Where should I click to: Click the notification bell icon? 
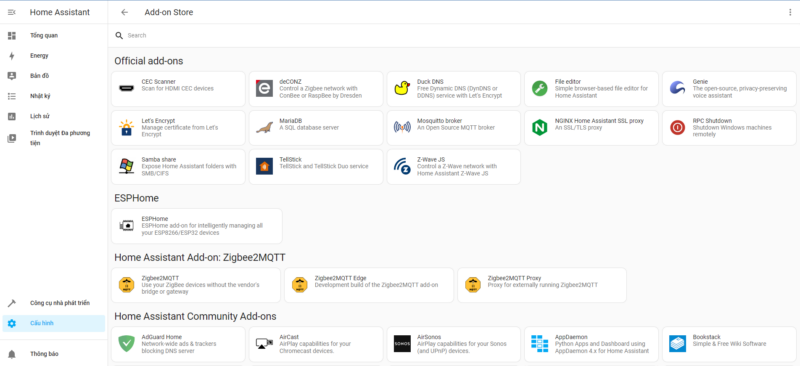click(x=12, y=354)
